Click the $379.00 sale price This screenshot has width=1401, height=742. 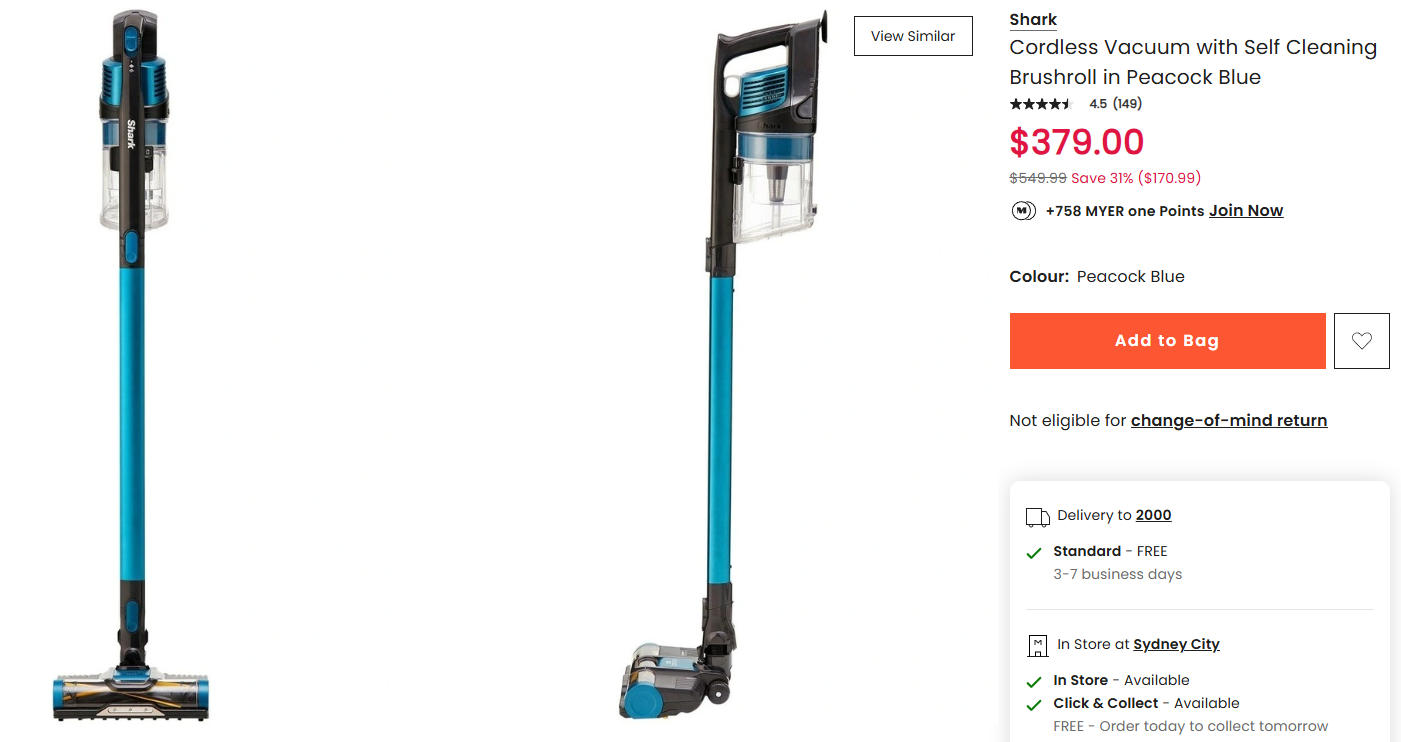coord(1077,142)
